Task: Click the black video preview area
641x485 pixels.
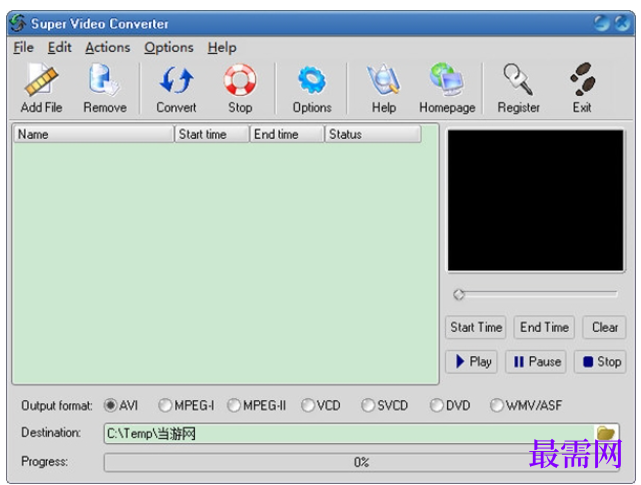Action: pos(535,200)
